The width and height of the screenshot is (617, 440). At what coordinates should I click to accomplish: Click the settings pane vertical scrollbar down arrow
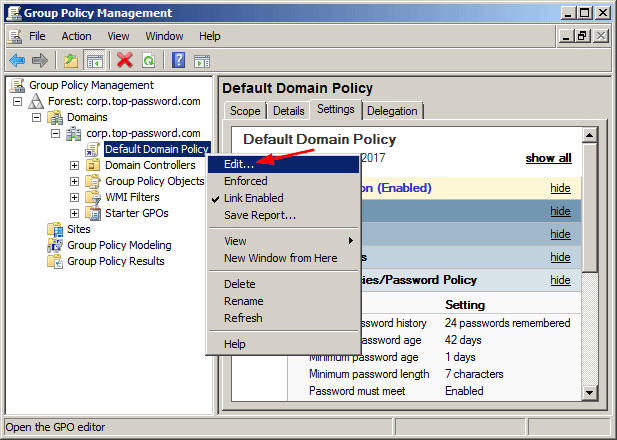pos(590,392)
